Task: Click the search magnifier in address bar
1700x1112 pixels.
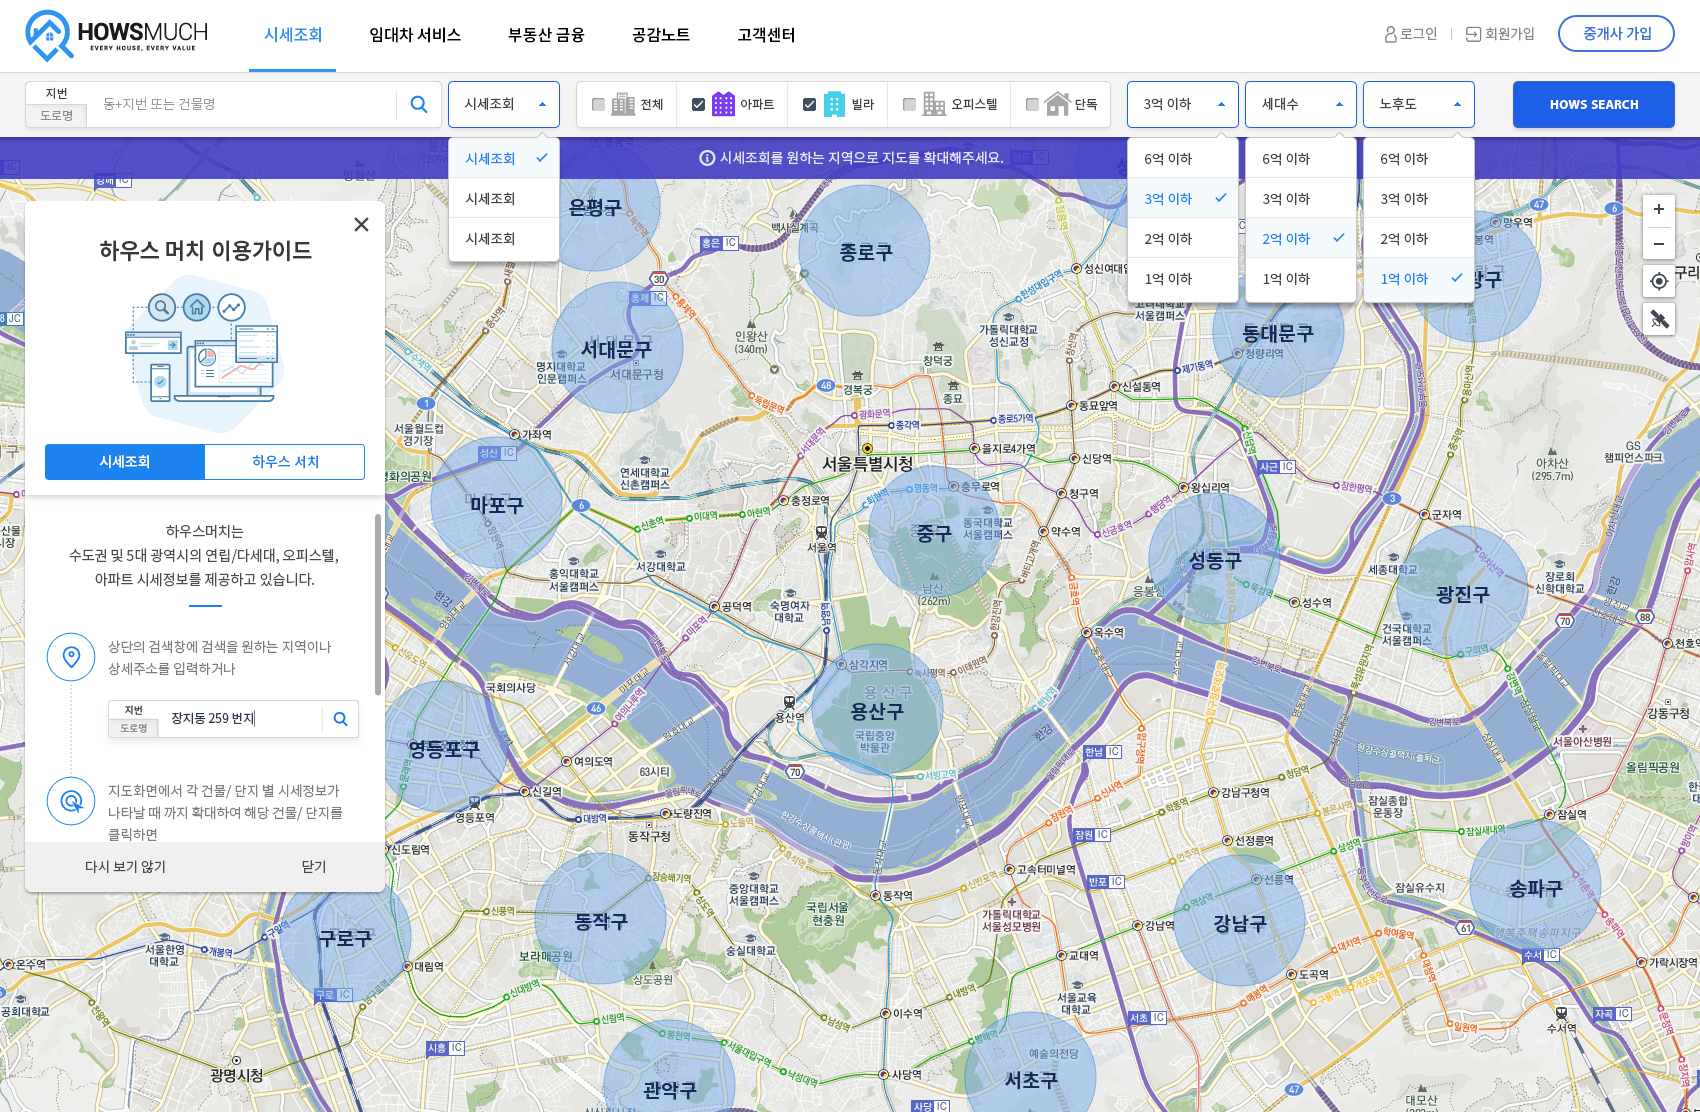Action: coord(419,104)
